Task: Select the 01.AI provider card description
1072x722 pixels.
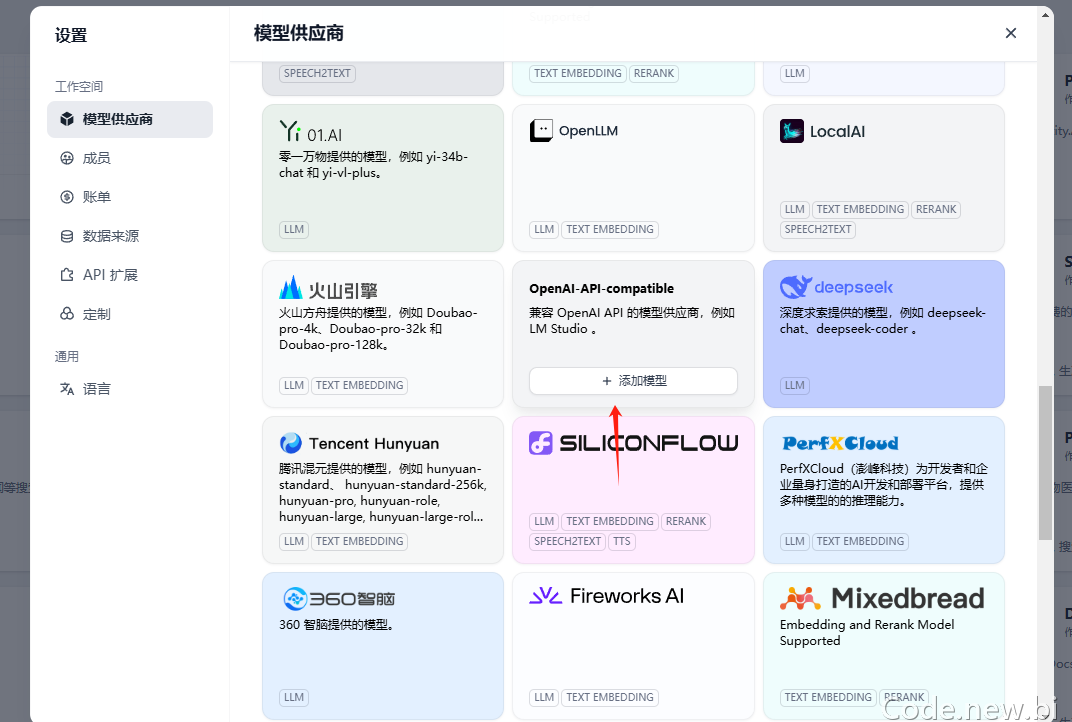Action: click(373, 165)
